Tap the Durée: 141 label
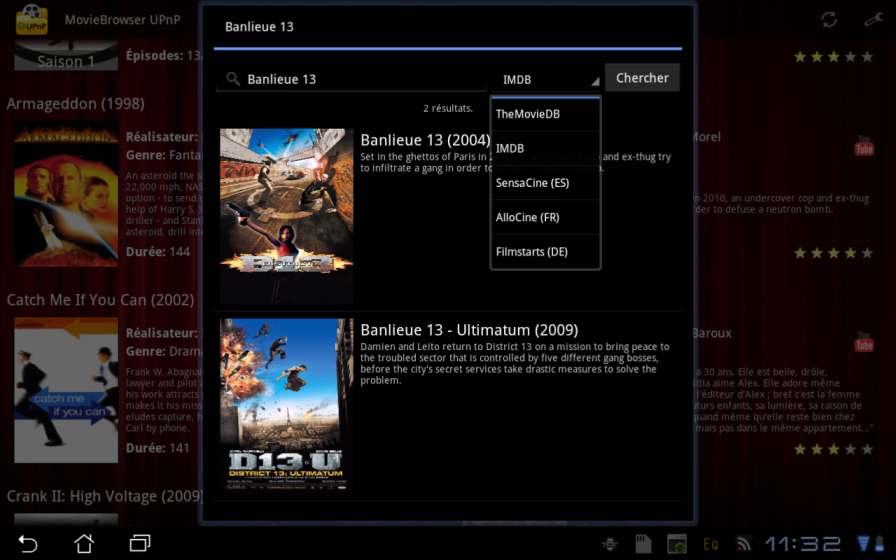Screen dimensions: 896x560 coord(157,448)
